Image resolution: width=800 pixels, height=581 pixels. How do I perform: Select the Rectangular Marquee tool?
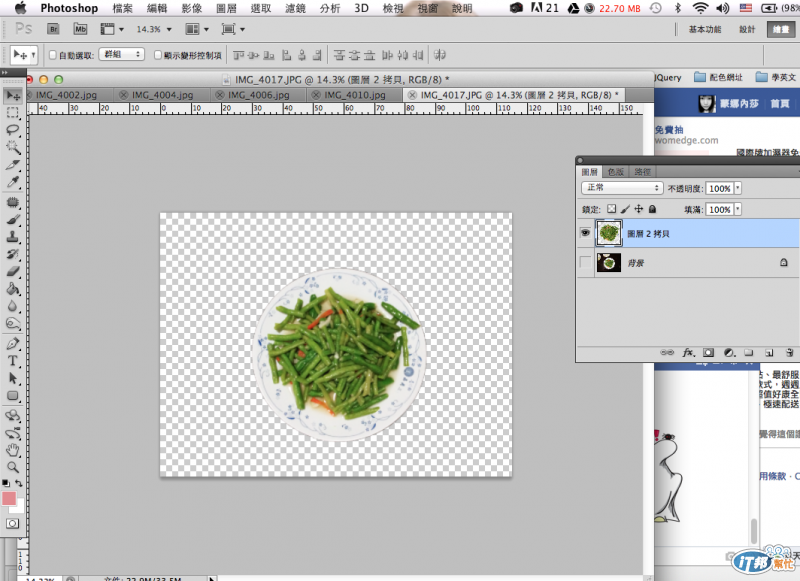(13, 113)
